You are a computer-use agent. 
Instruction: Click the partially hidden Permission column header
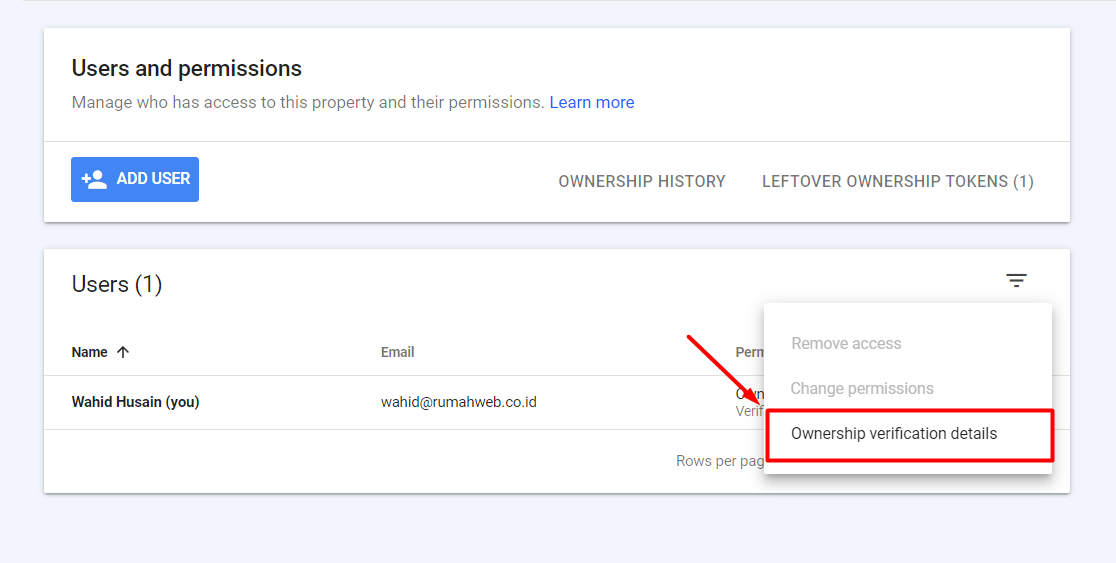click(x=749, y=352)
